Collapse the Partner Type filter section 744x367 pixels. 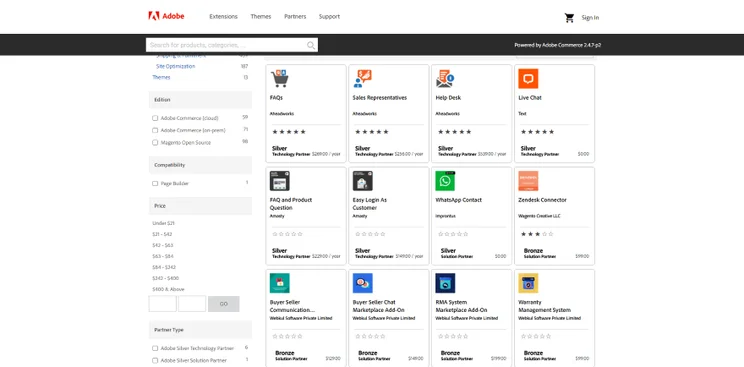coord(200,329)
